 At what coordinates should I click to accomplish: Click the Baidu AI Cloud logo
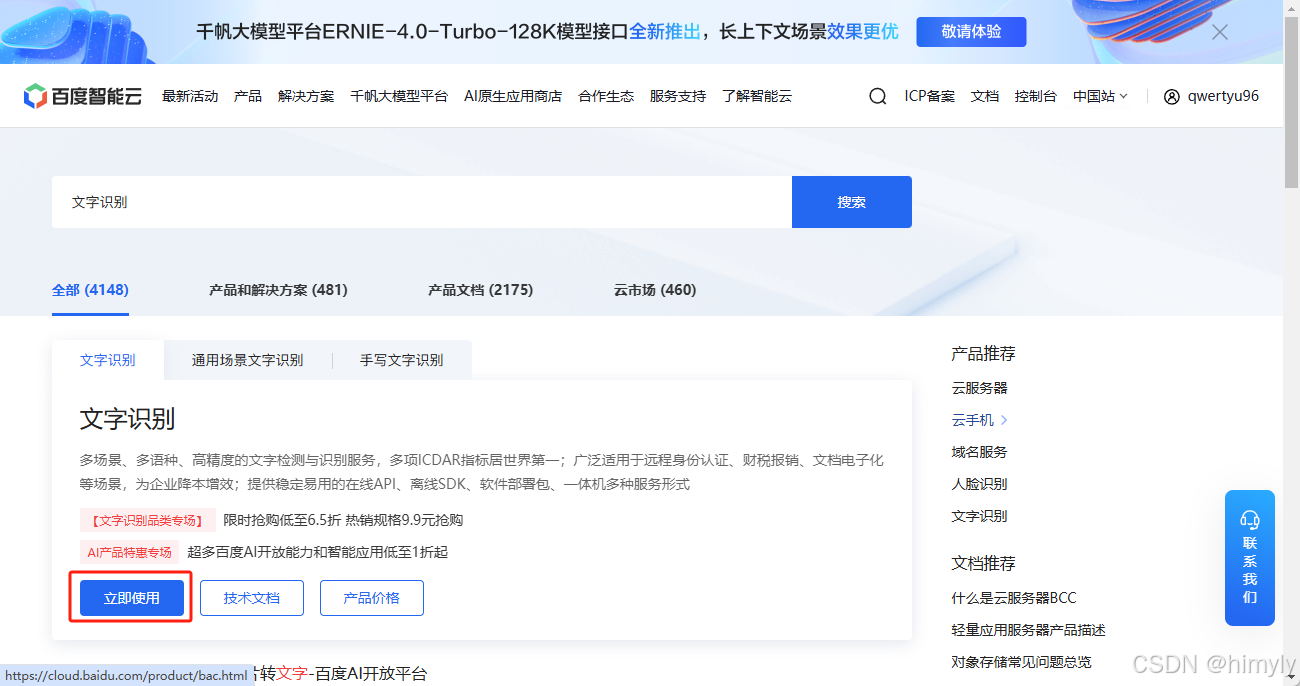[x=83, y=96]
